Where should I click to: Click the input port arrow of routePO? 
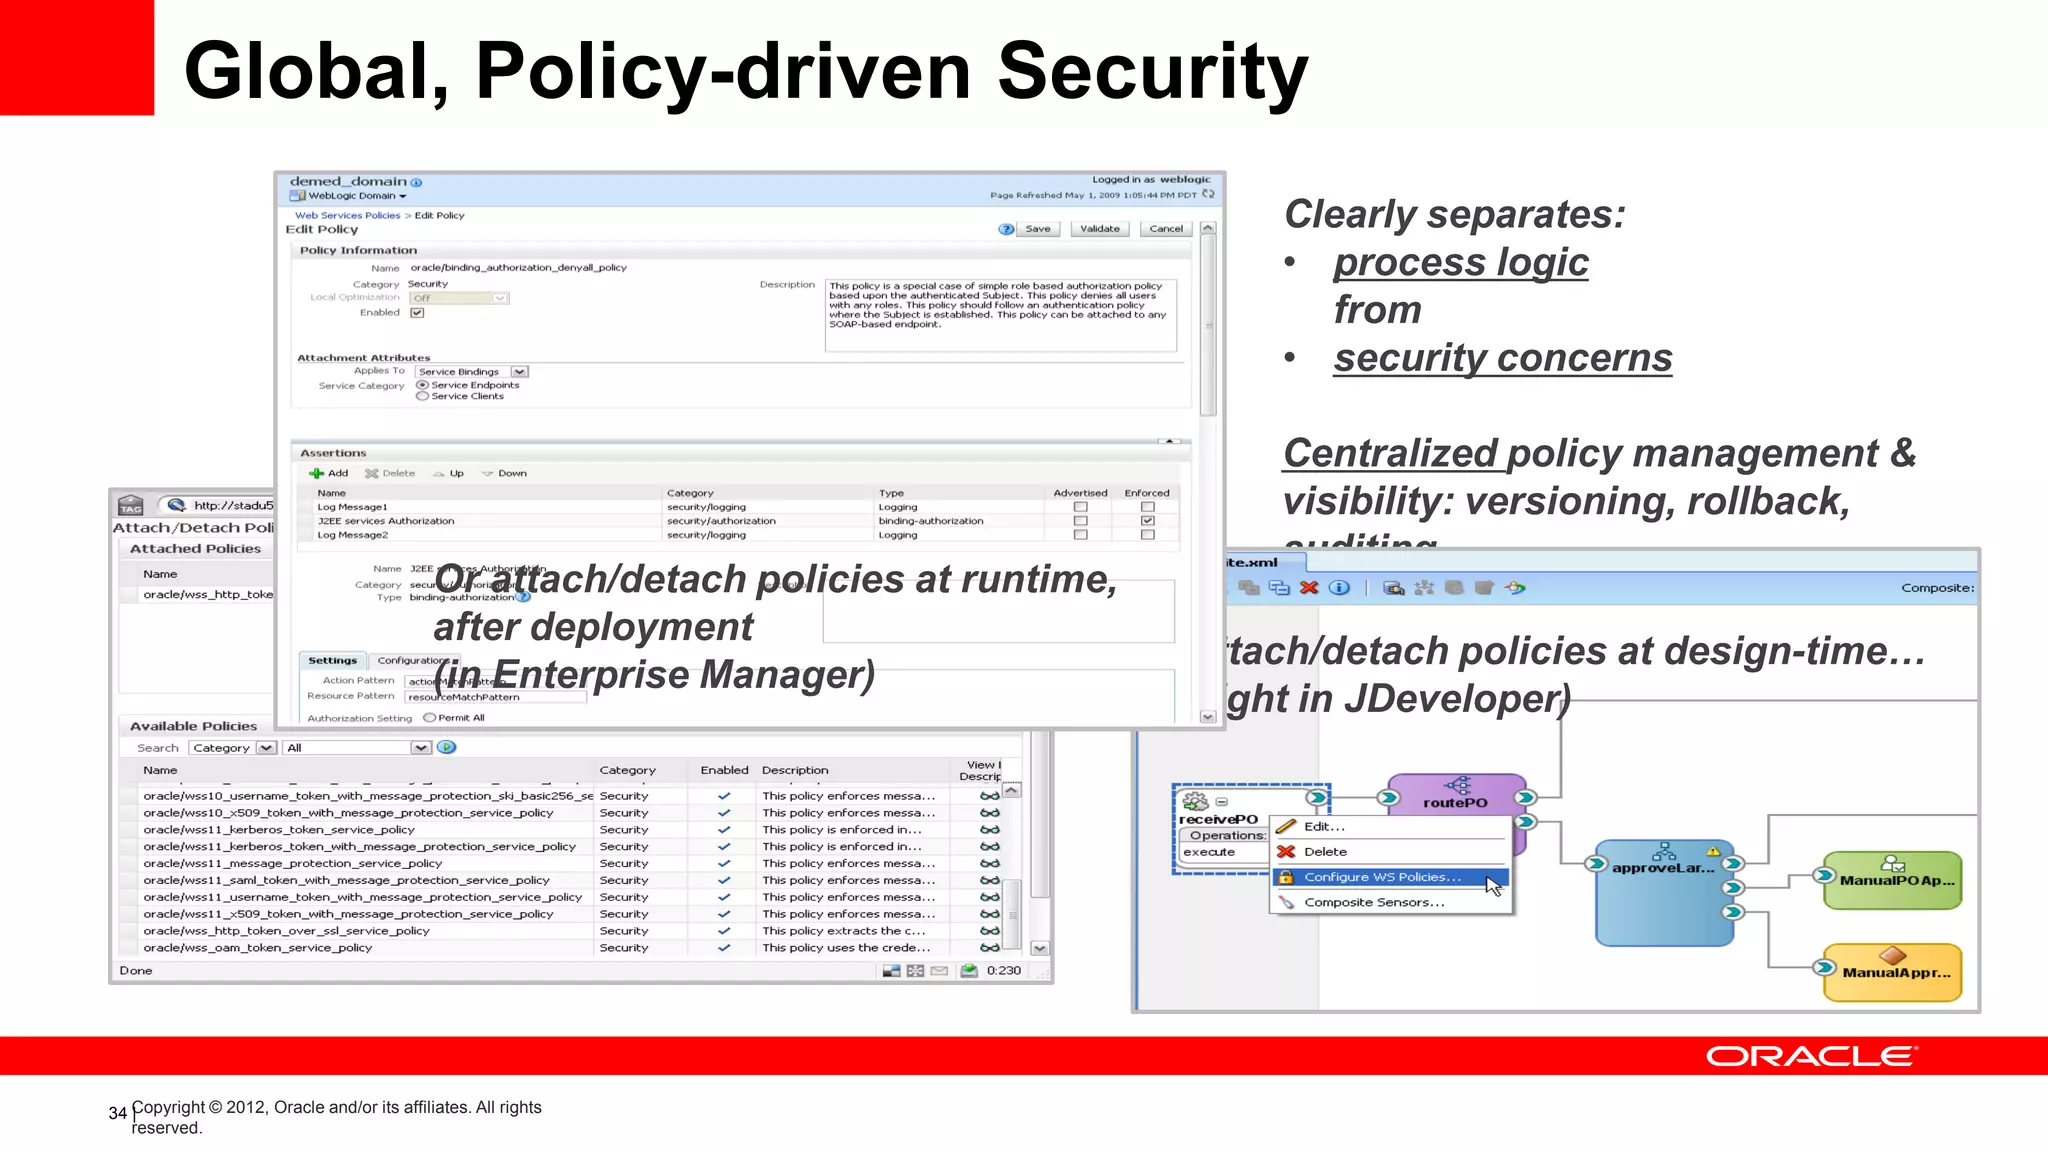click(1388, 798)
